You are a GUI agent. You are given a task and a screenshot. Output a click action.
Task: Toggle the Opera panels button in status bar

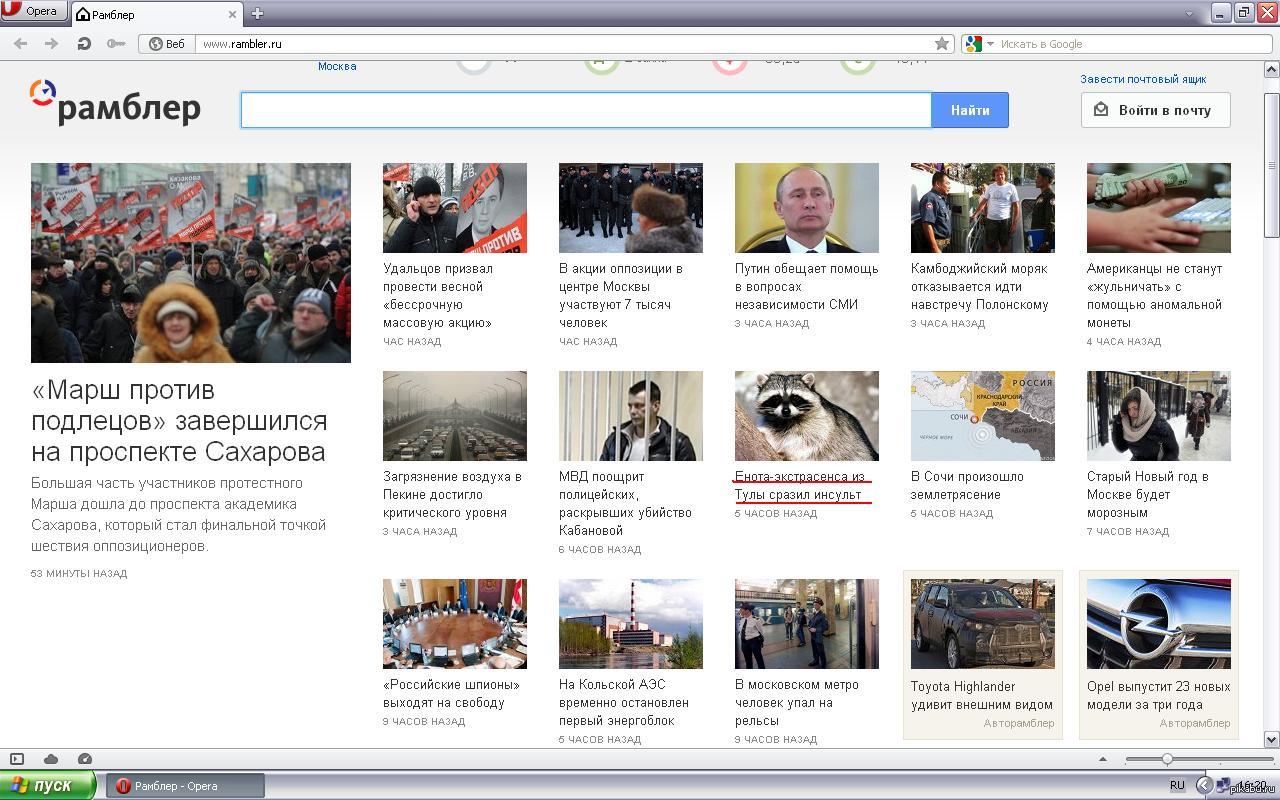(x=17, y=759)
